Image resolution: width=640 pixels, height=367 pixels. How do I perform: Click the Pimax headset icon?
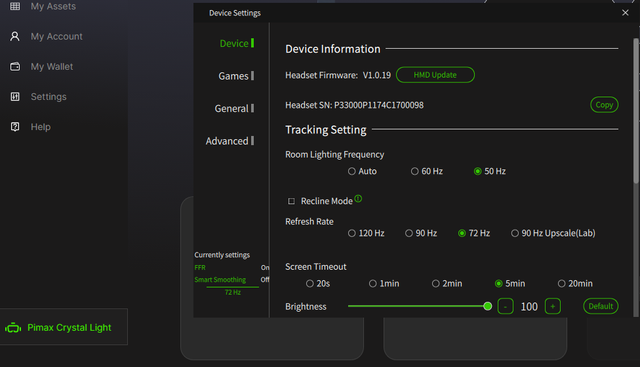tap(13, 328)
